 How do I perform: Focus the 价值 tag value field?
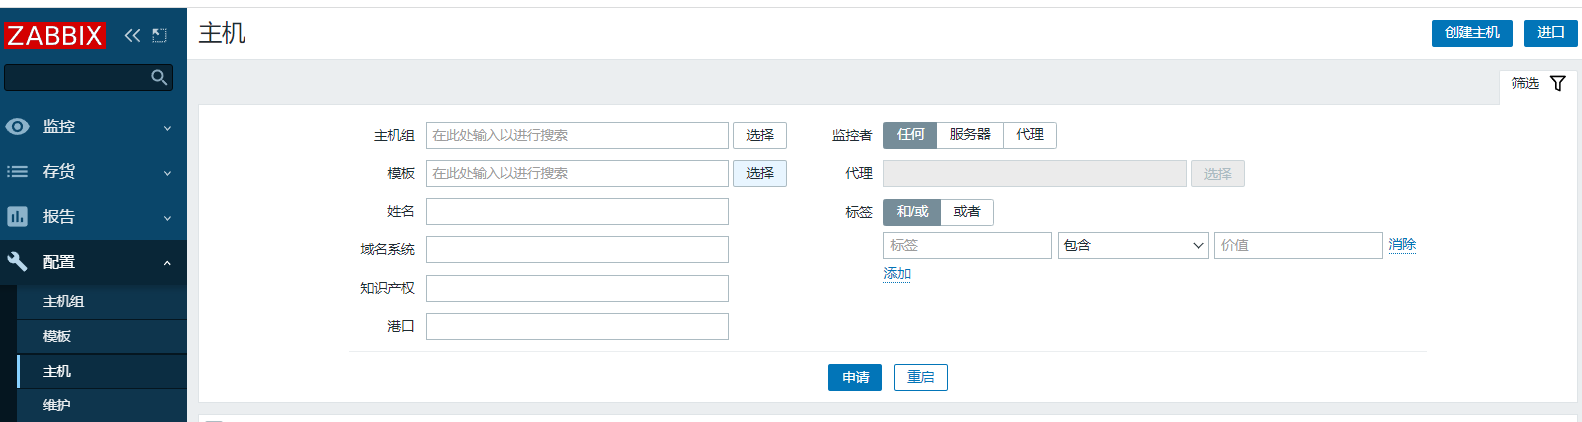pyautogui.click(x=1298, y=245)
